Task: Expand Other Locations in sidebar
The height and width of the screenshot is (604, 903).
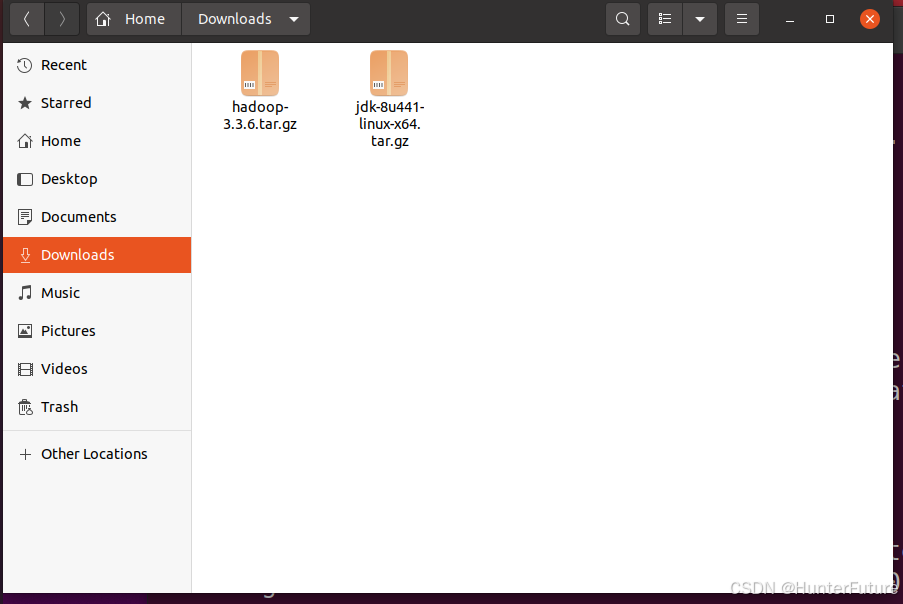Action: pyautogui.click(x=97, y=454)
